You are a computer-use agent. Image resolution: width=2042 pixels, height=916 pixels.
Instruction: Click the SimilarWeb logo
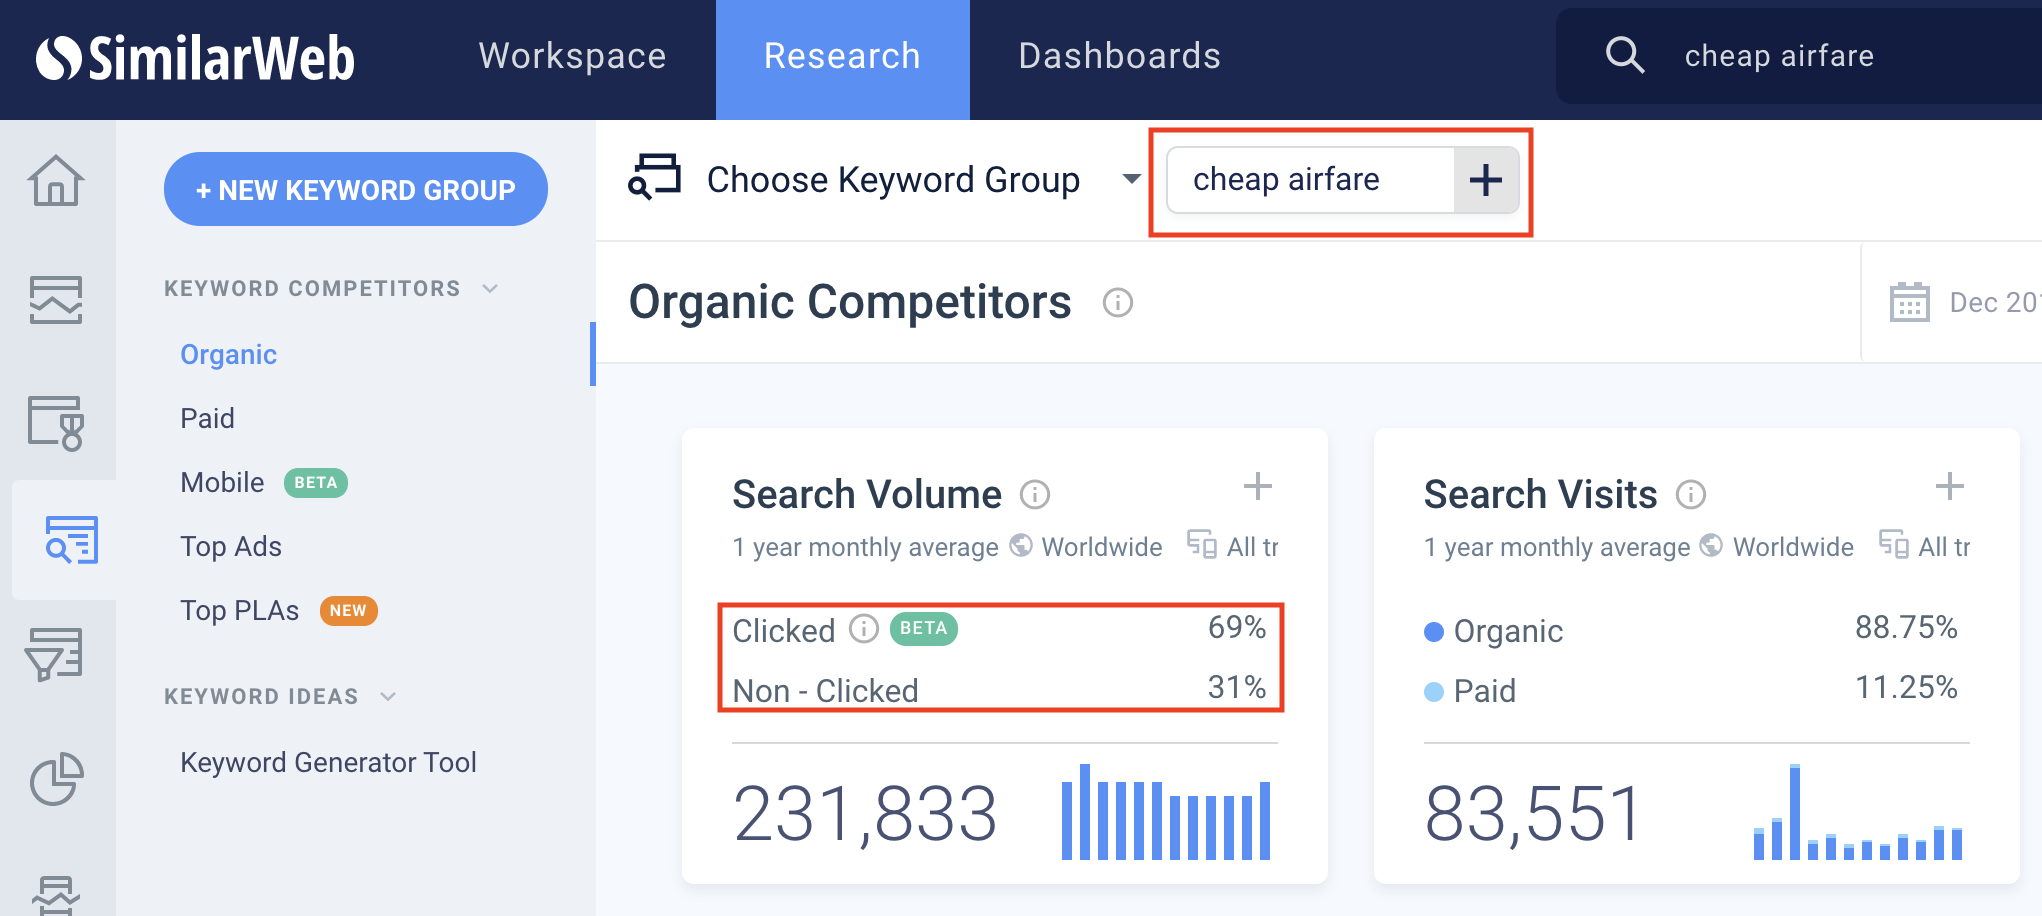(x=195, y=58)
